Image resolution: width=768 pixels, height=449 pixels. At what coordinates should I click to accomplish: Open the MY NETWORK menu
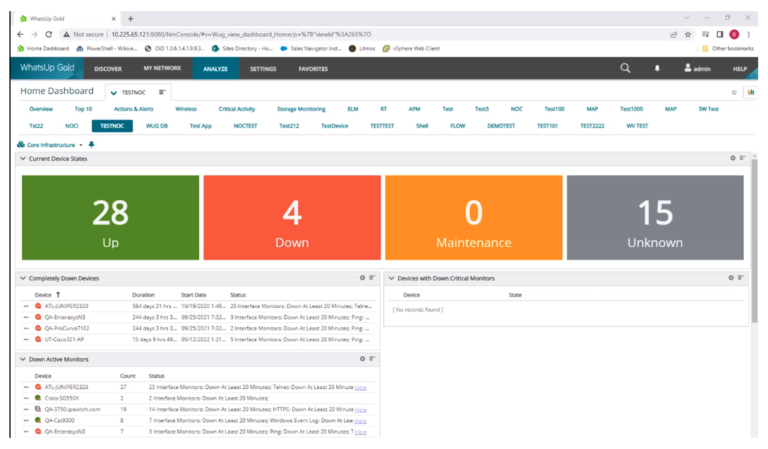tap(162, 68)
